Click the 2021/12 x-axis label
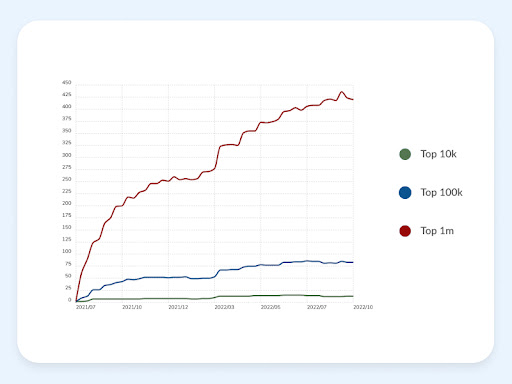 pos(178,307)
